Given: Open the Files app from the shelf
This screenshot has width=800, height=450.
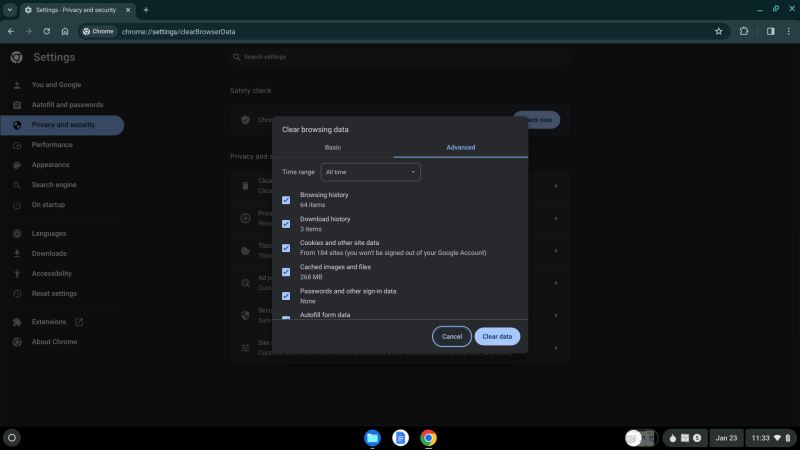Looking at the screenshot, I should click(372, 438).
